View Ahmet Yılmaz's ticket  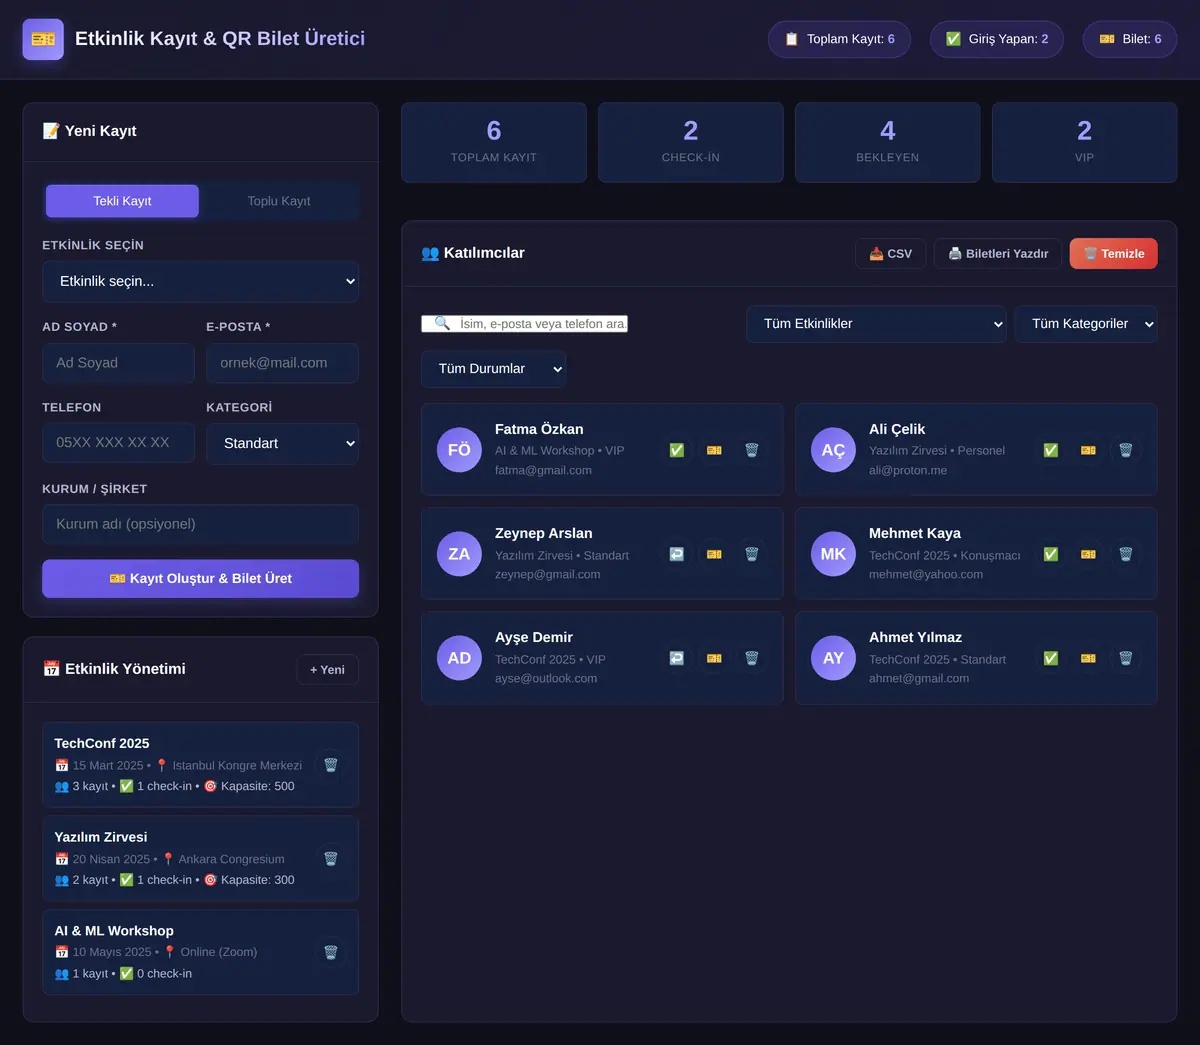1088,658
